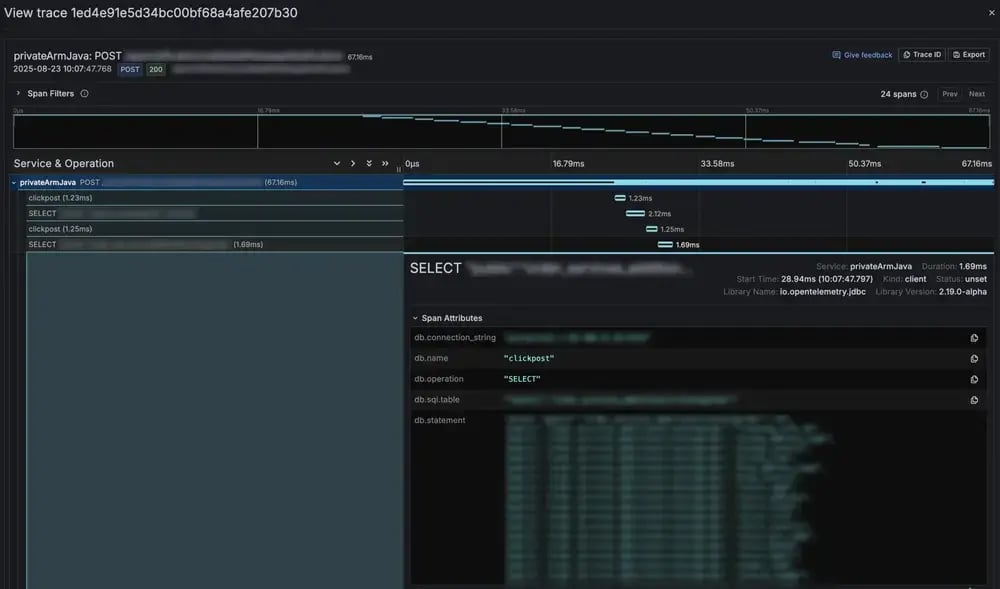
Task: Copy the db.sql.table value
Action: coord(974,400)
